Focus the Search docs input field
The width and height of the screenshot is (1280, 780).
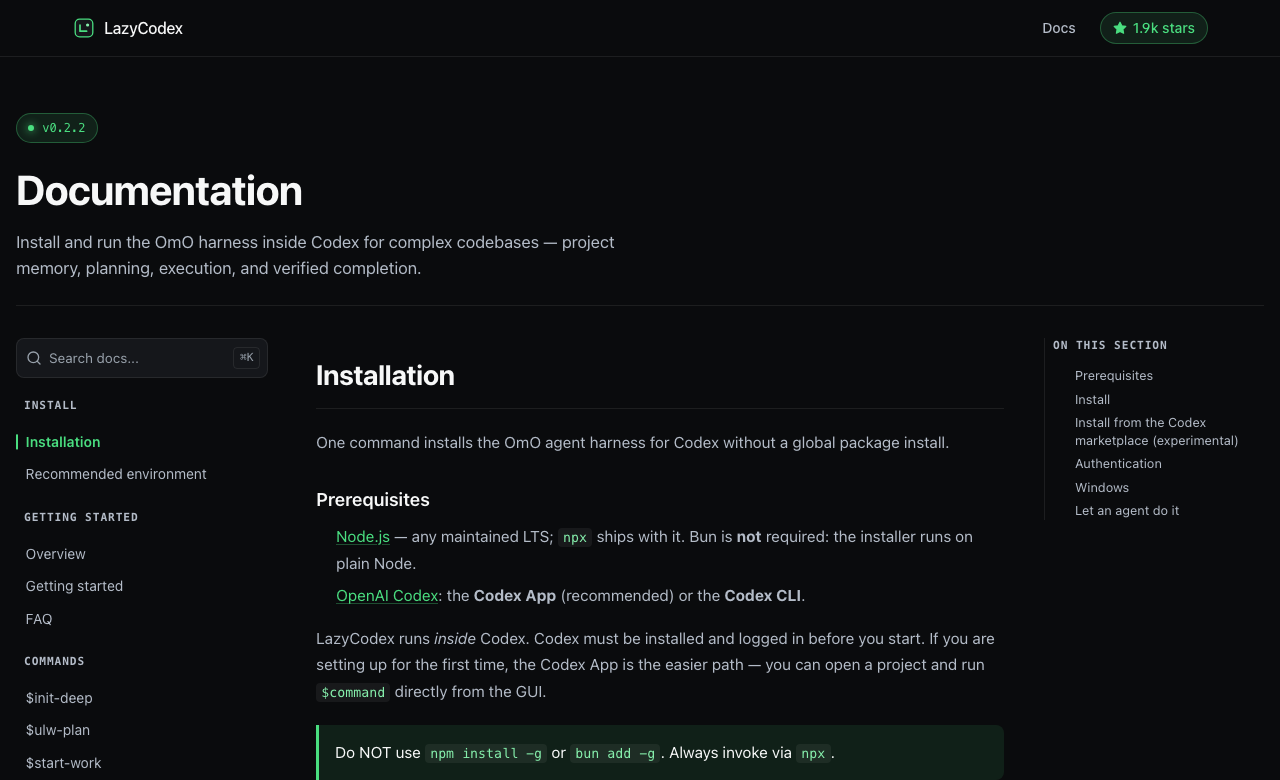[x=142, y=358]
